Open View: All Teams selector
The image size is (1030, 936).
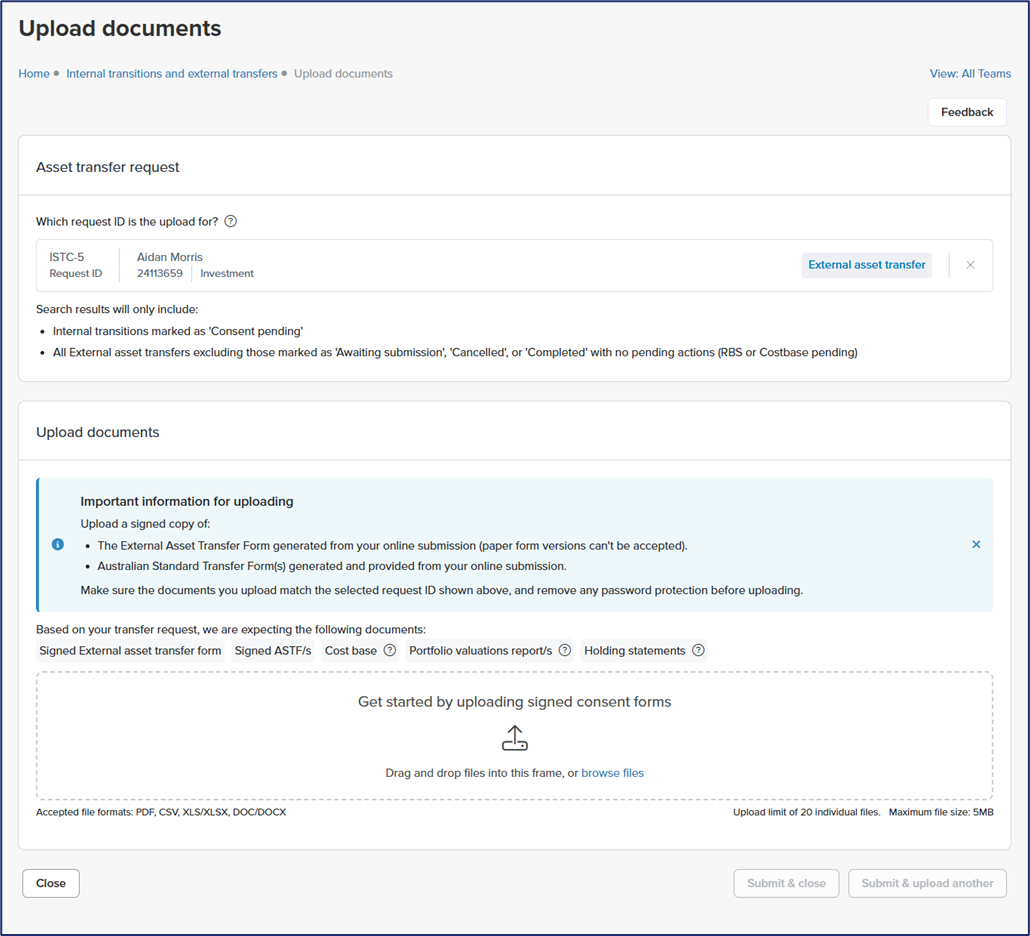point(970,74)
